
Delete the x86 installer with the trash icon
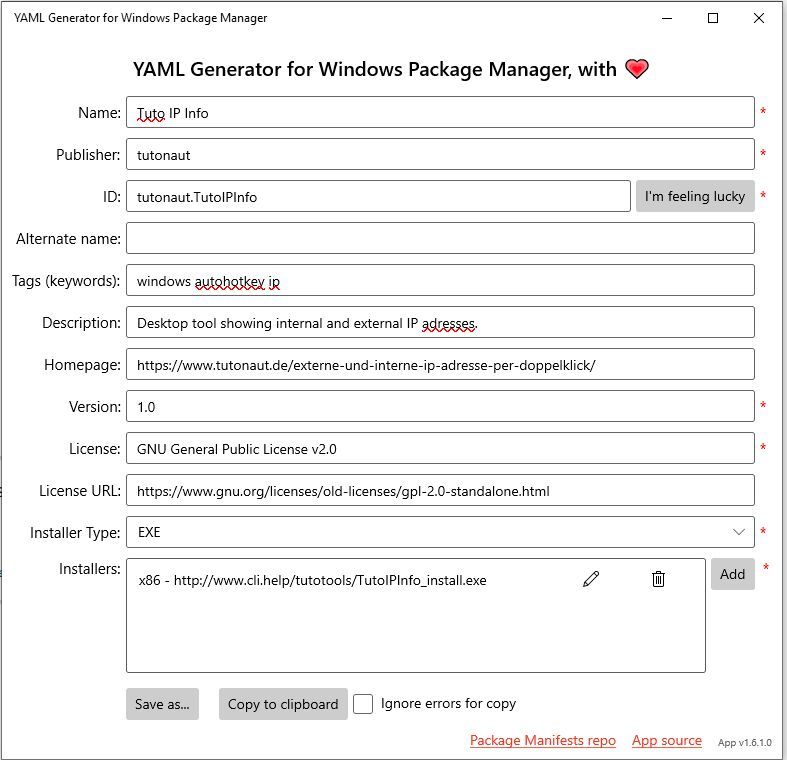[658, 579]
